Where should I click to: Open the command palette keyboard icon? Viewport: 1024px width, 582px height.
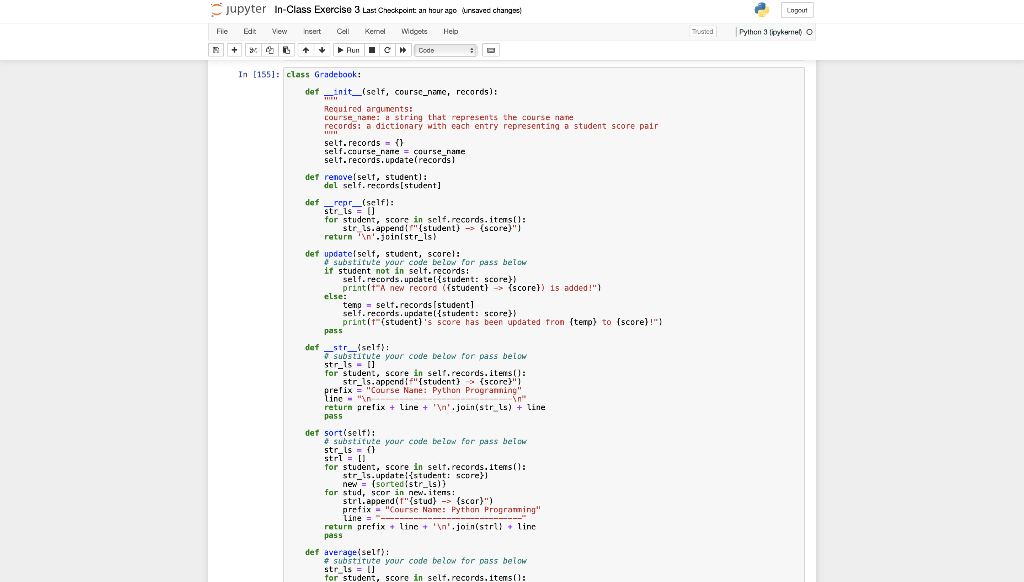[x=489, y=50]
